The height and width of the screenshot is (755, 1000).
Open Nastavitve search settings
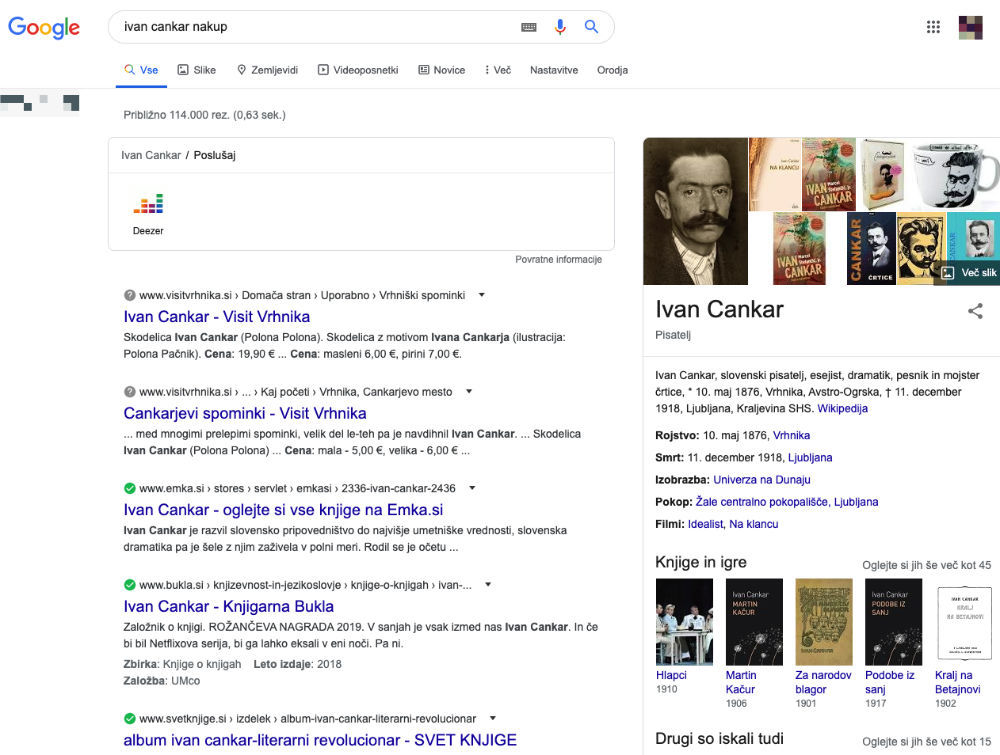[x=554, y=70]
